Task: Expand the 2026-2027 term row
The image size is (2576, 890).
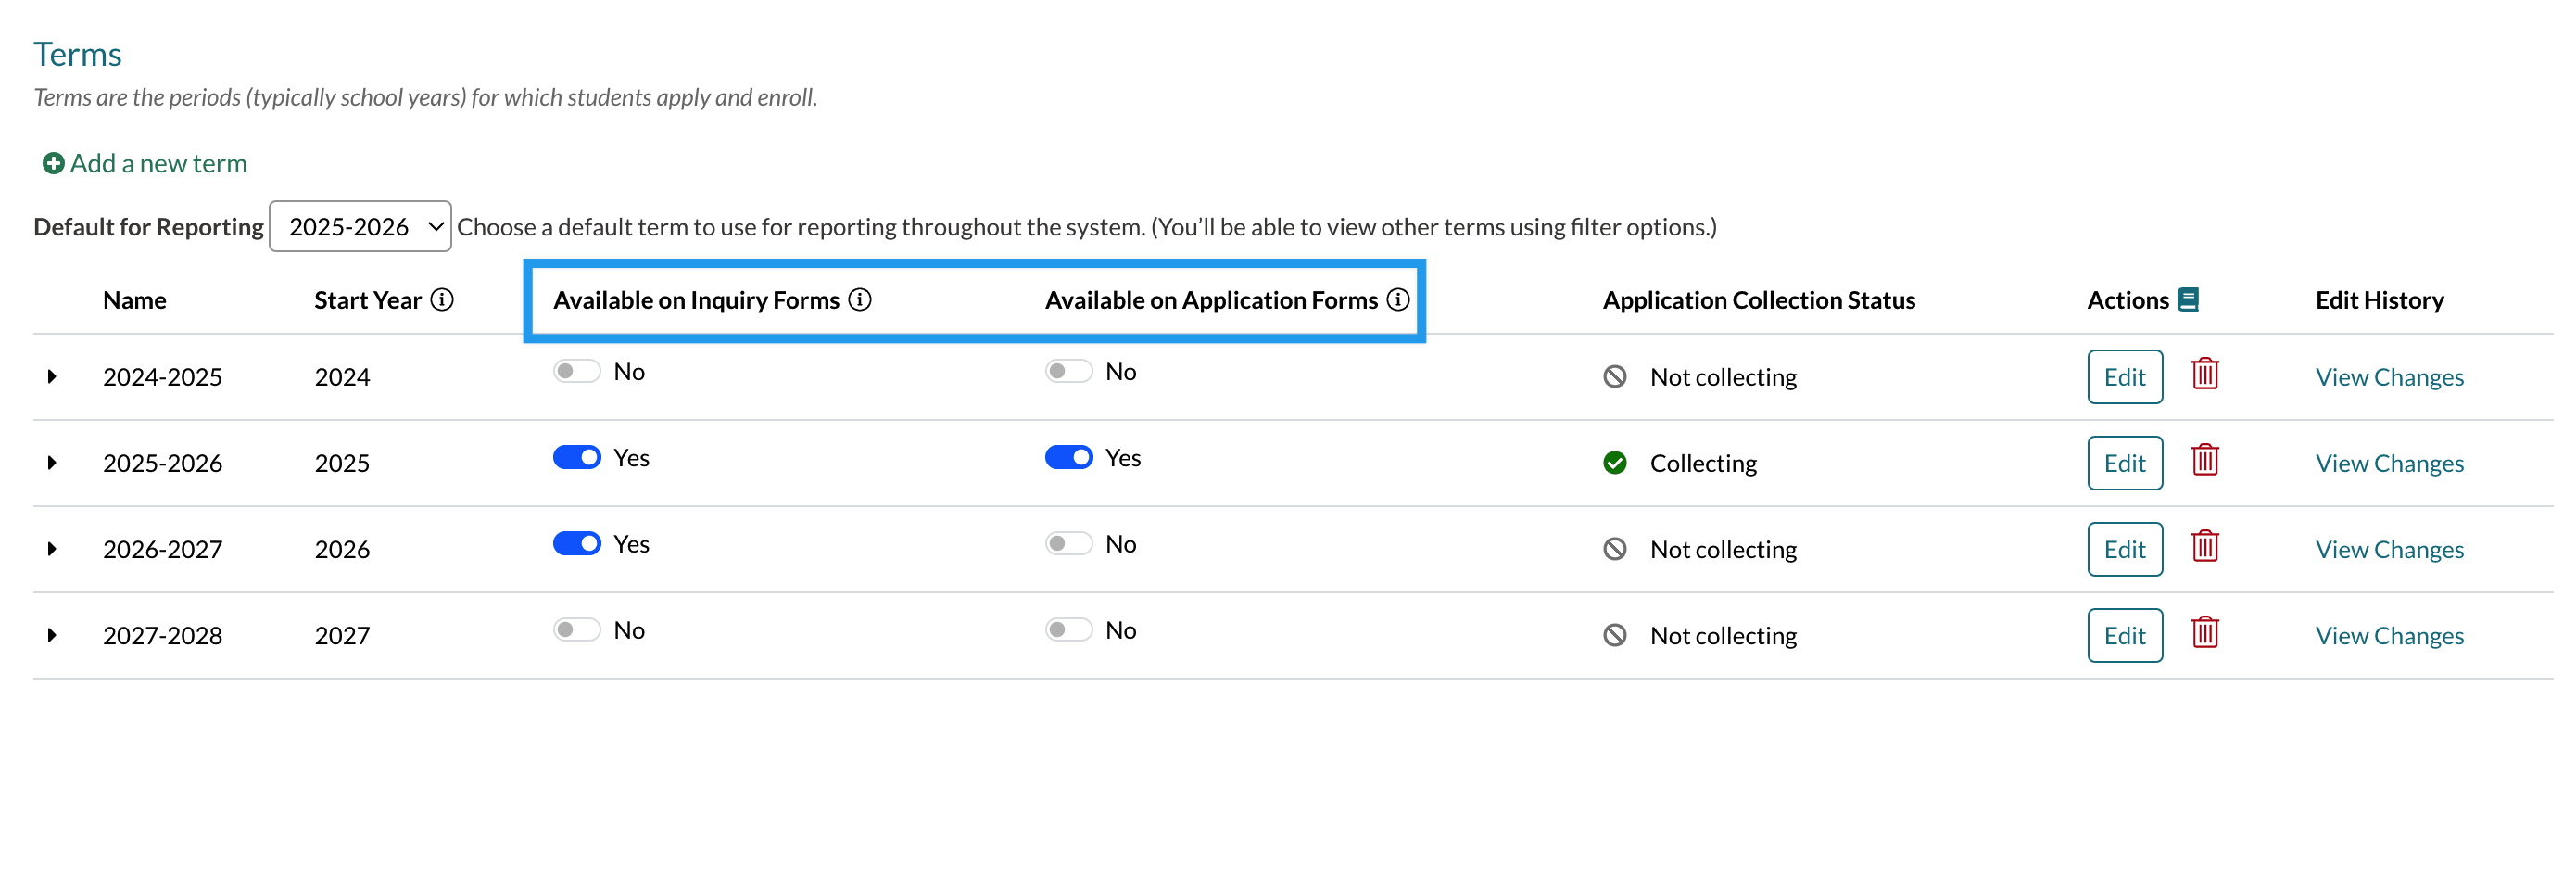Action: pos(52,549)
